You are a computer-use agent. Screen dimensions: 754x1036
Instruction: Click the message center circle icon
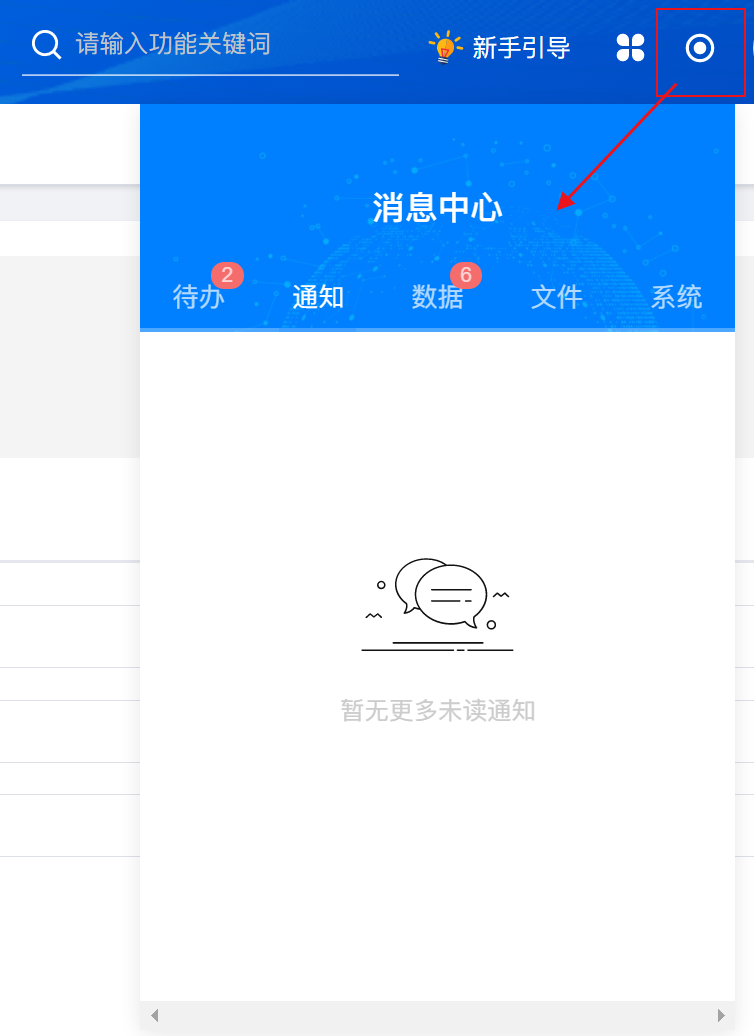[x=700, y=48]
